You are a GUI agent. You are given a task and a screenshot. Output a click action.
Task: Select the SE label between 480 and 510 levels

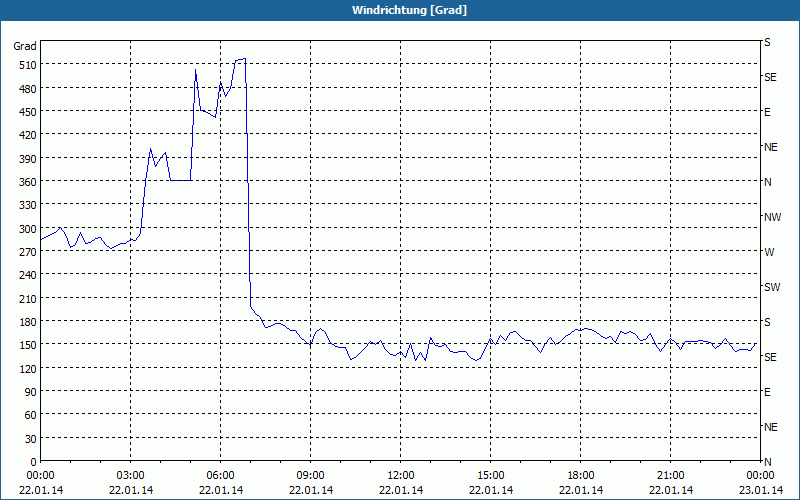click(x=770, y=77)
